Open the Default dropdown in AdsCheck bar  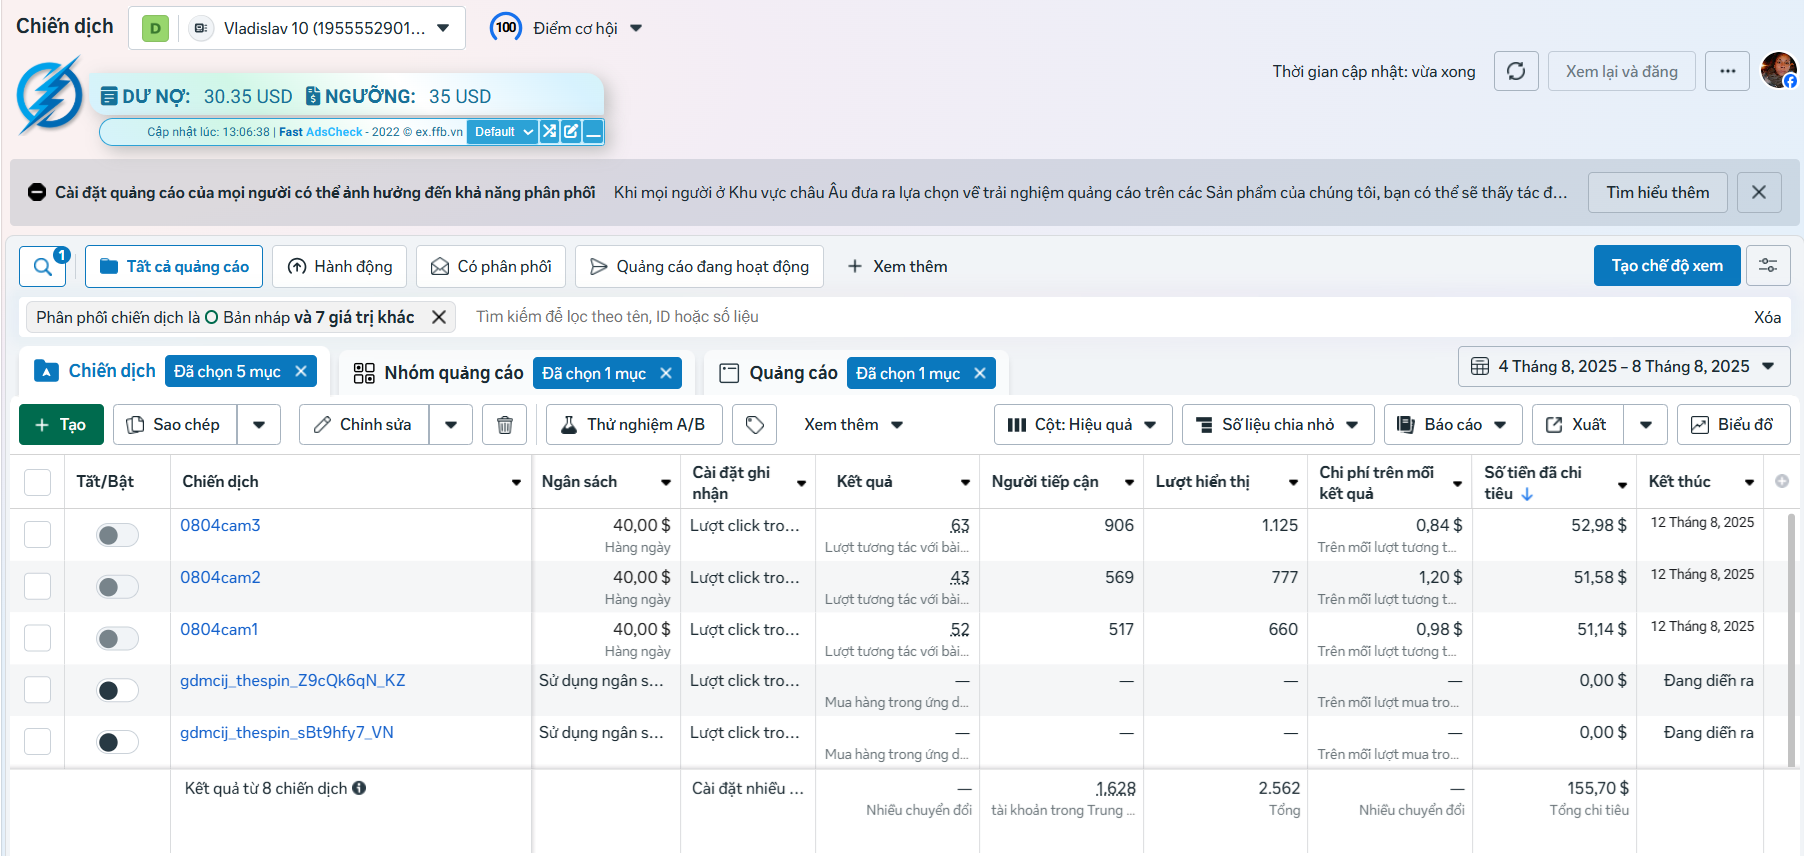point(503,131)
